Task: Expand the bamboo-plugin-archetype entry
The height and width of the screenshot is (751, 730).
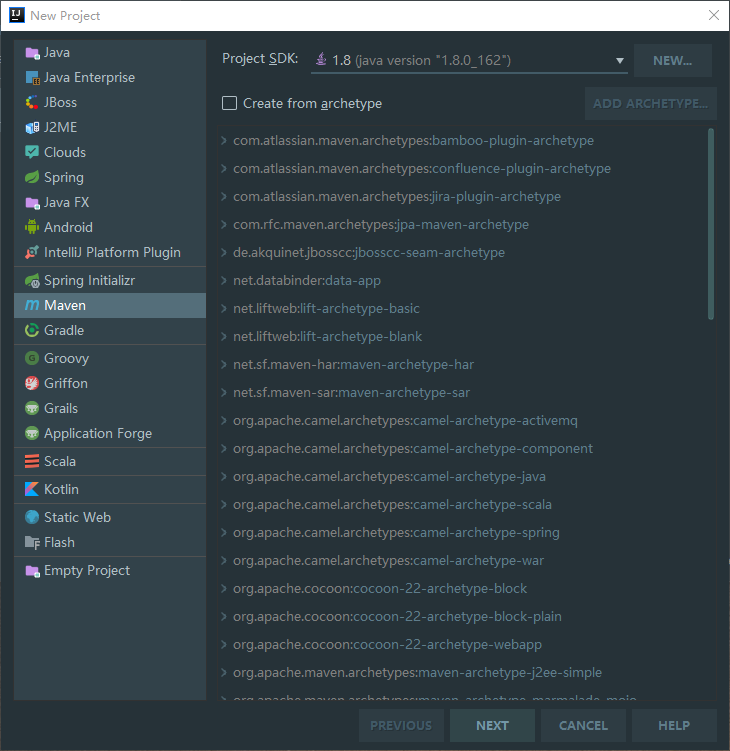Action: (224, 141)
